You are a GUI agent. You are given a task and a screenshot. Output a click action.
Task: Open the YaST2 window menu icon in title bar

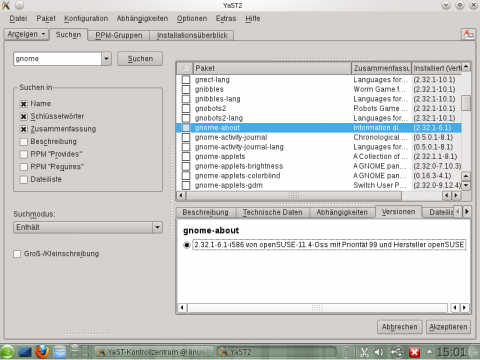coord(6,5)
